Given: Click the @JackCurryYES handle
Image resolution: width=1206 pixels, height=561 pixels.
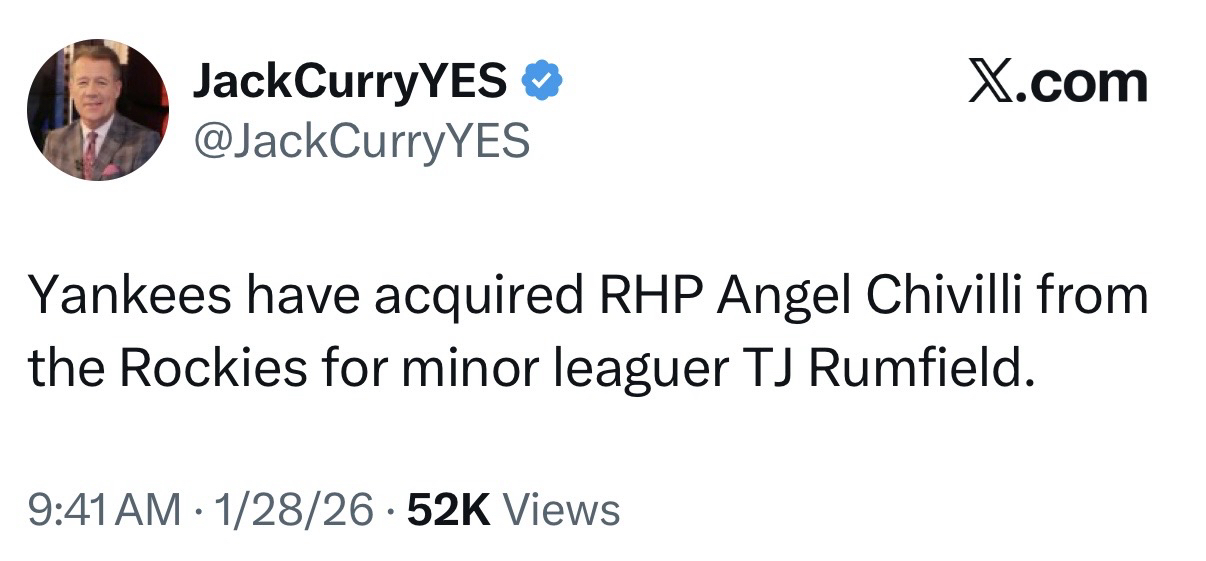Looking at the screenshot, I should click(x=360, y=142).
